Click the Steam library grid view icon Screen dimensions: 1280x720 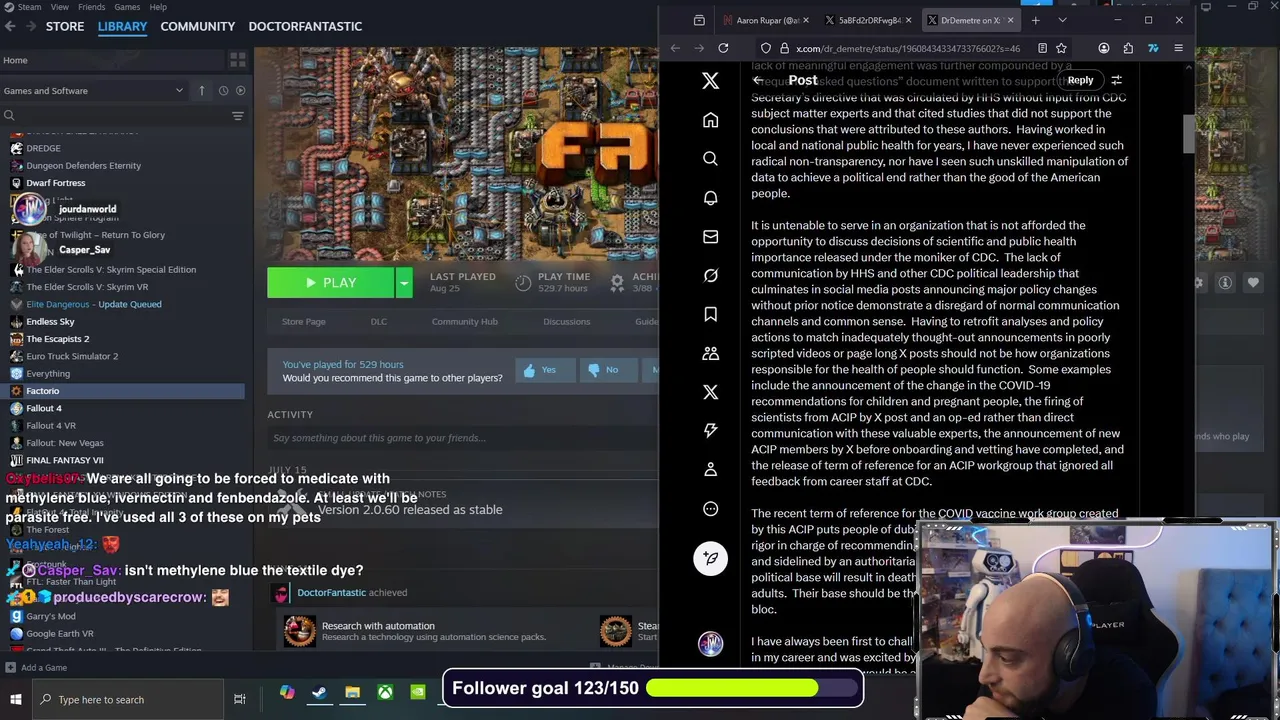point(237,60)
